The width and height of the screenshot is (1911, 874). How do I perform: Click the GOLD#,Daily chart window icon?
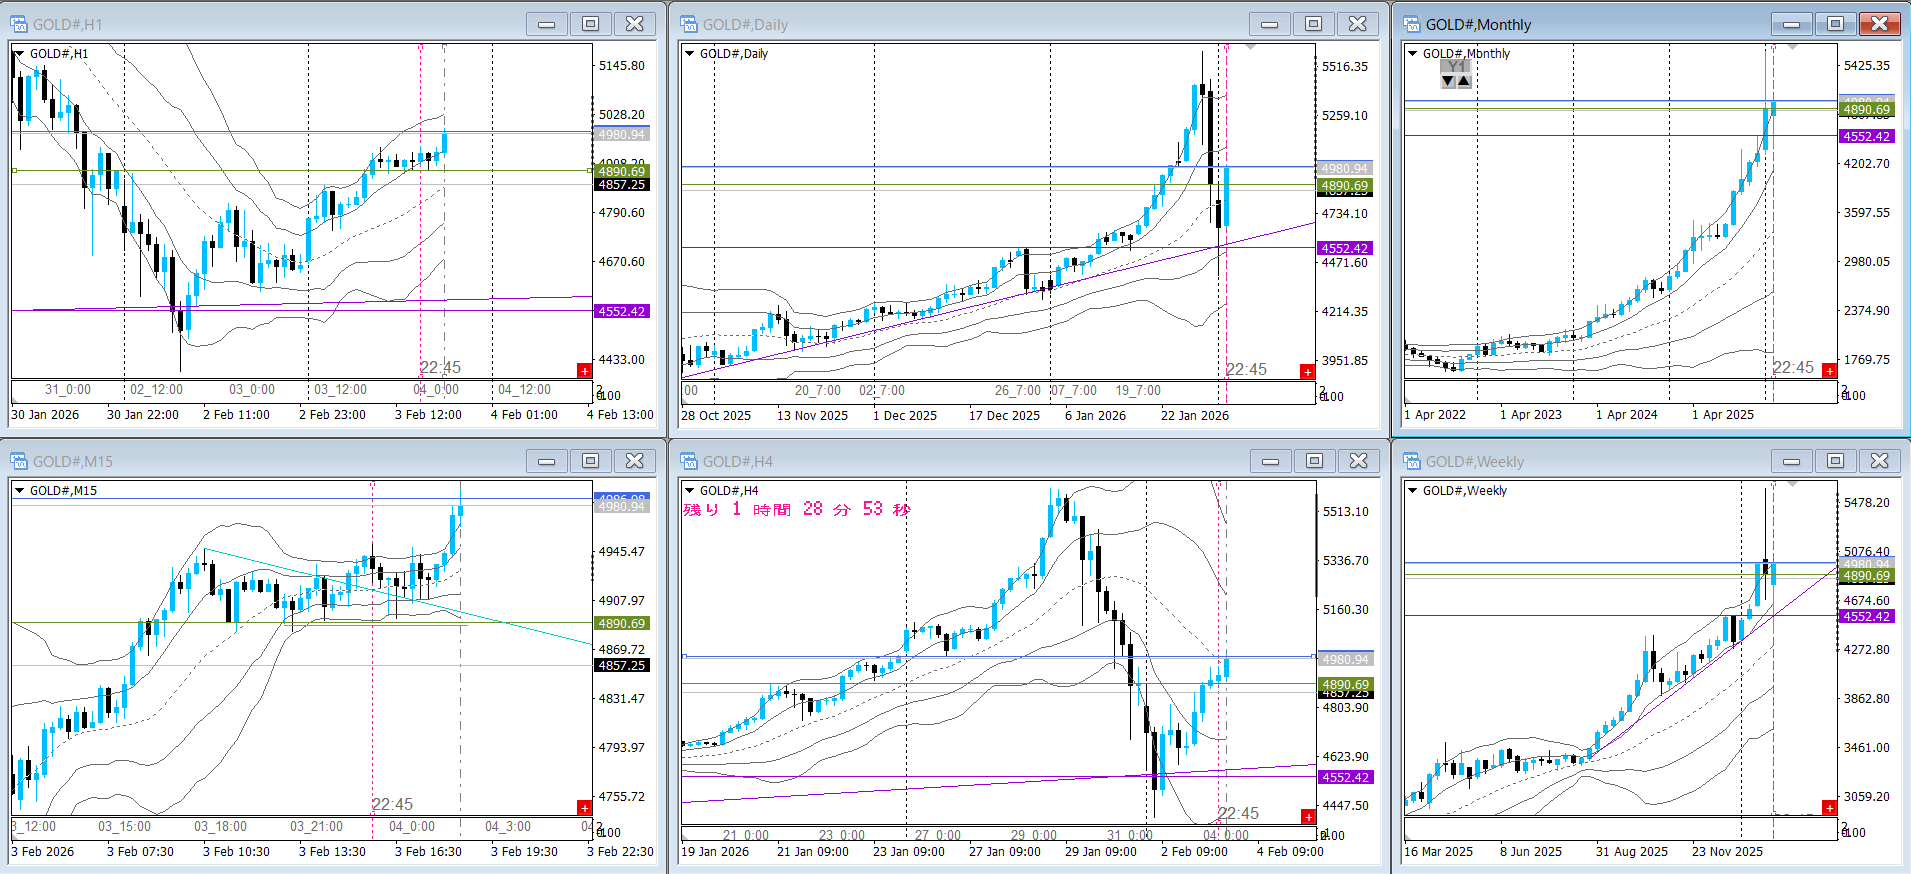point(689,24)
